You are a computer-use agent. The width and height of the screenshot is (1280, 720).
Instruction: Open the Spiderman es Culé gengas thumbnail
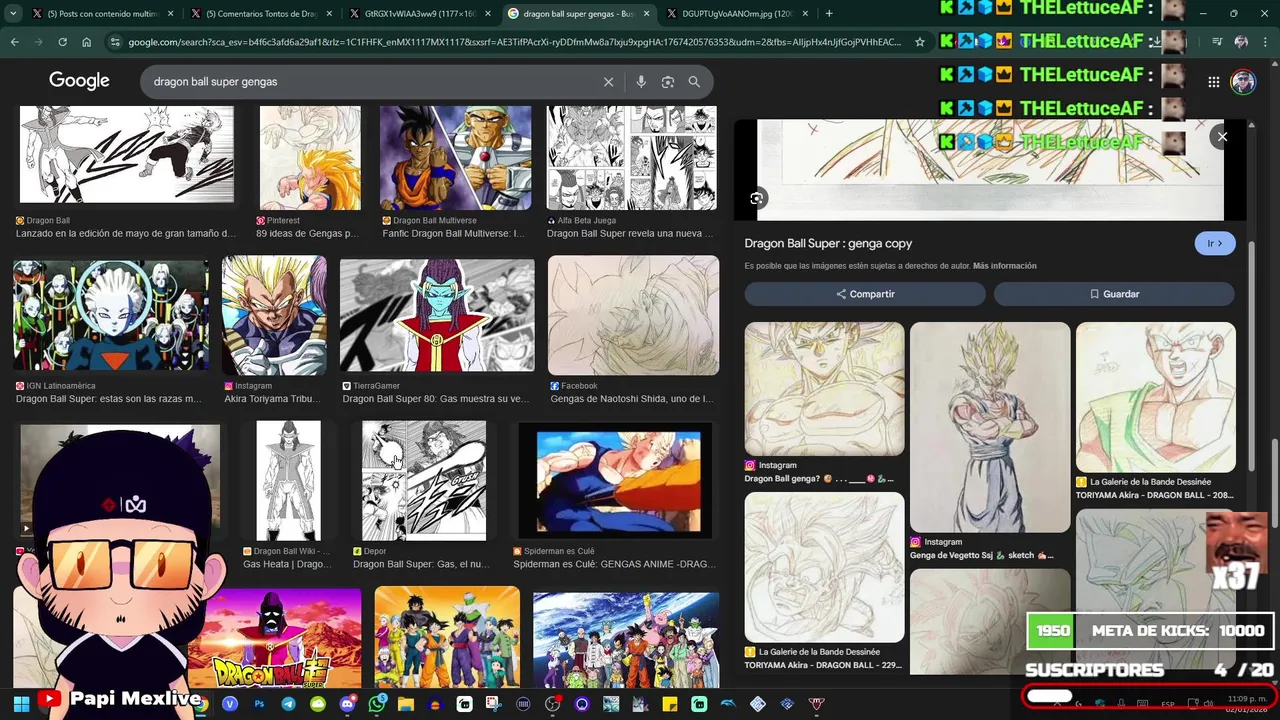point(615,481)
